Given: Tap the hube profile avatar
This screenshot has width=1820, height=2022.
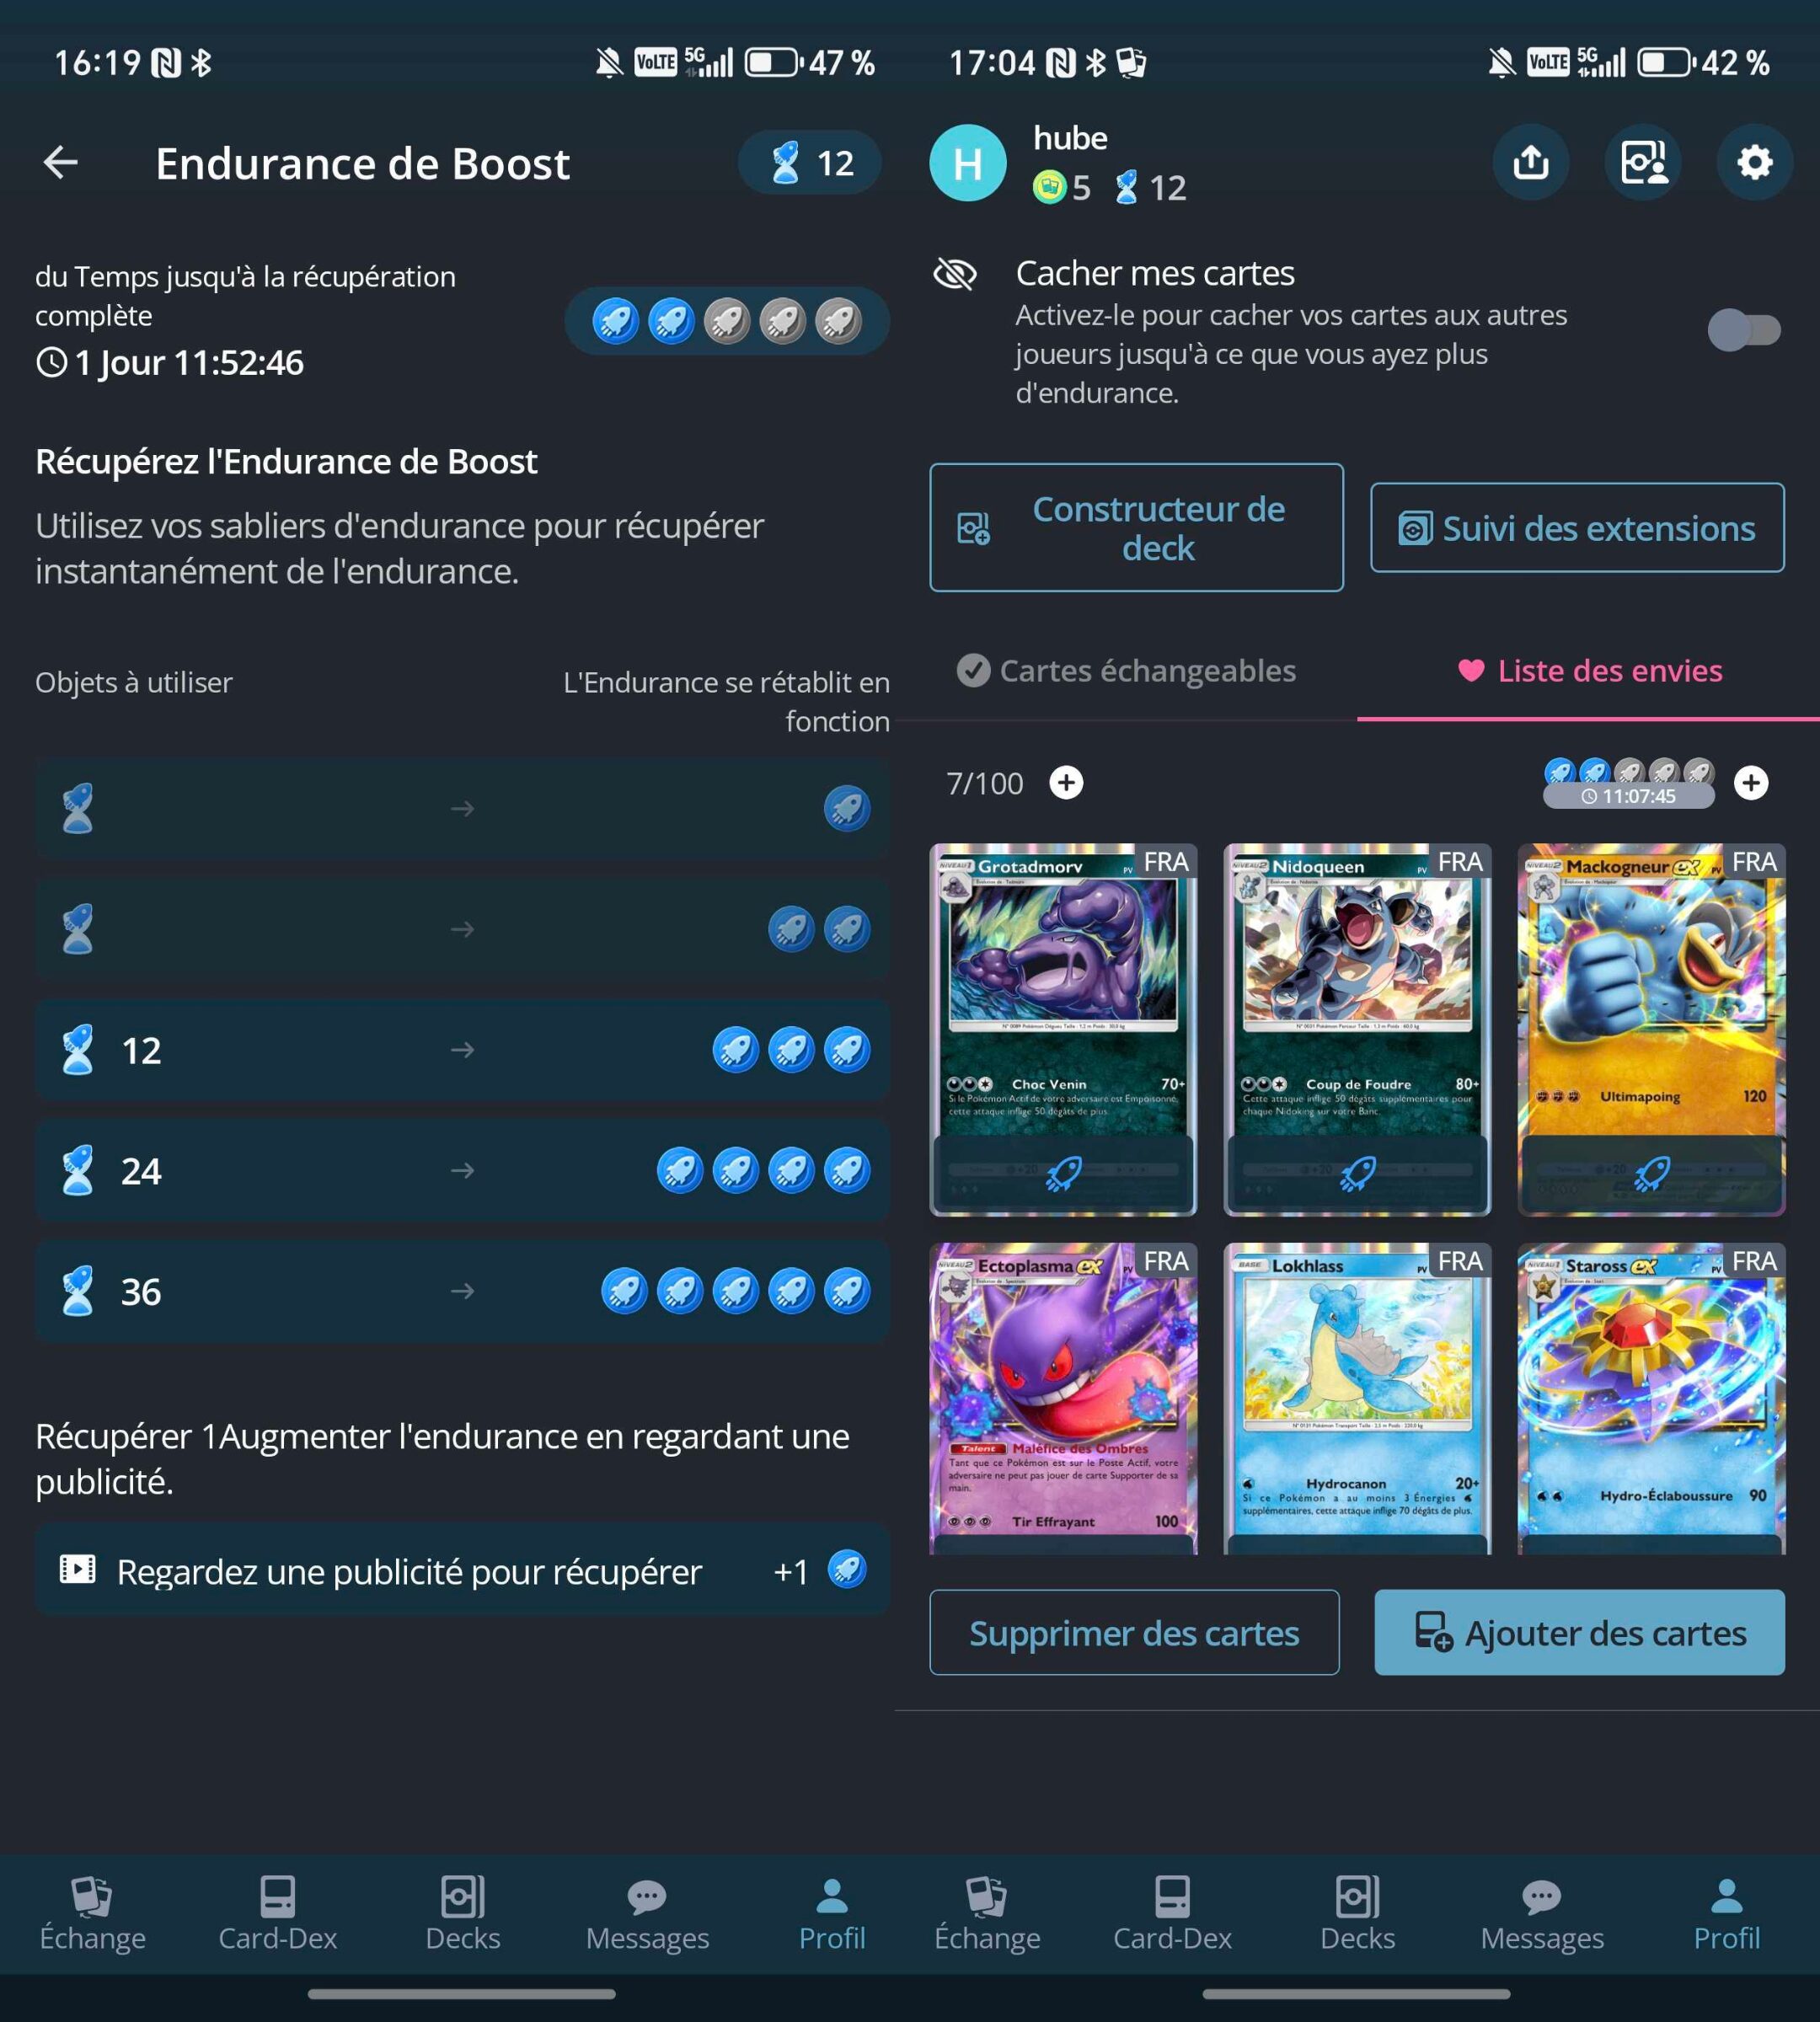Looking at the screenshot, I should point(967,163).
